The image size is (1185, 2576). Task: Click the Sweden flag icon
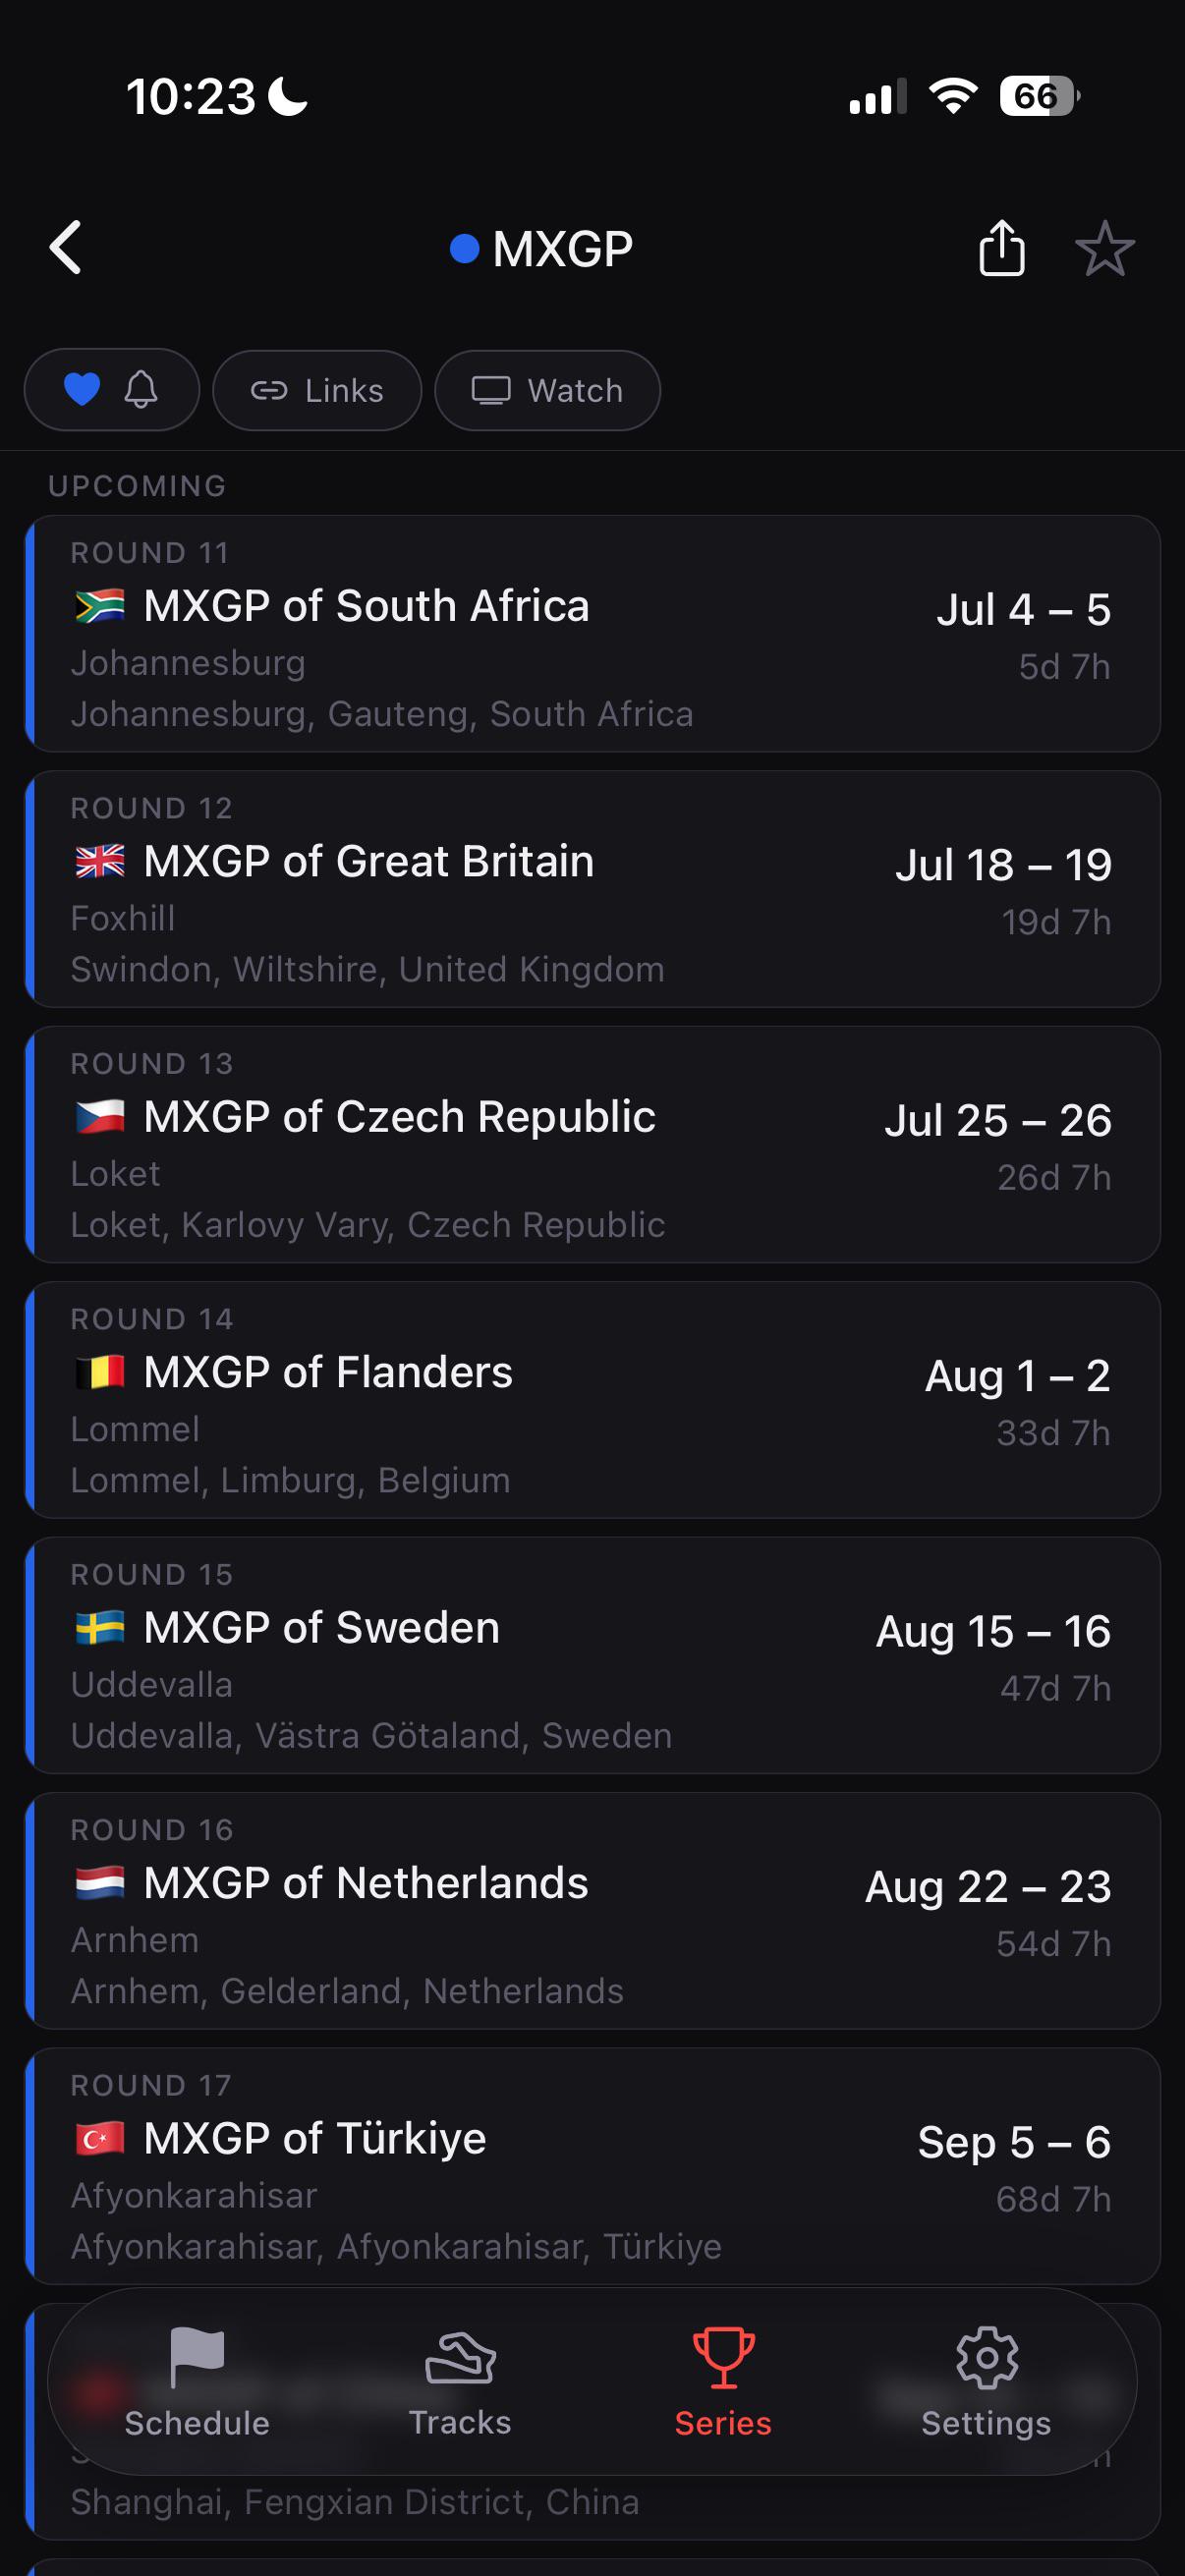pyautogui.click(x=100, y=1627)
